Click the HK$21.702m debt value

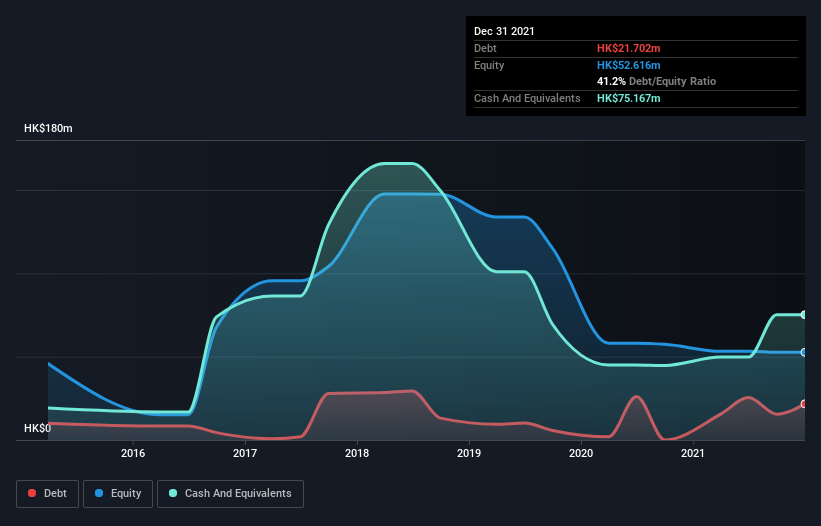pos(628,48)
